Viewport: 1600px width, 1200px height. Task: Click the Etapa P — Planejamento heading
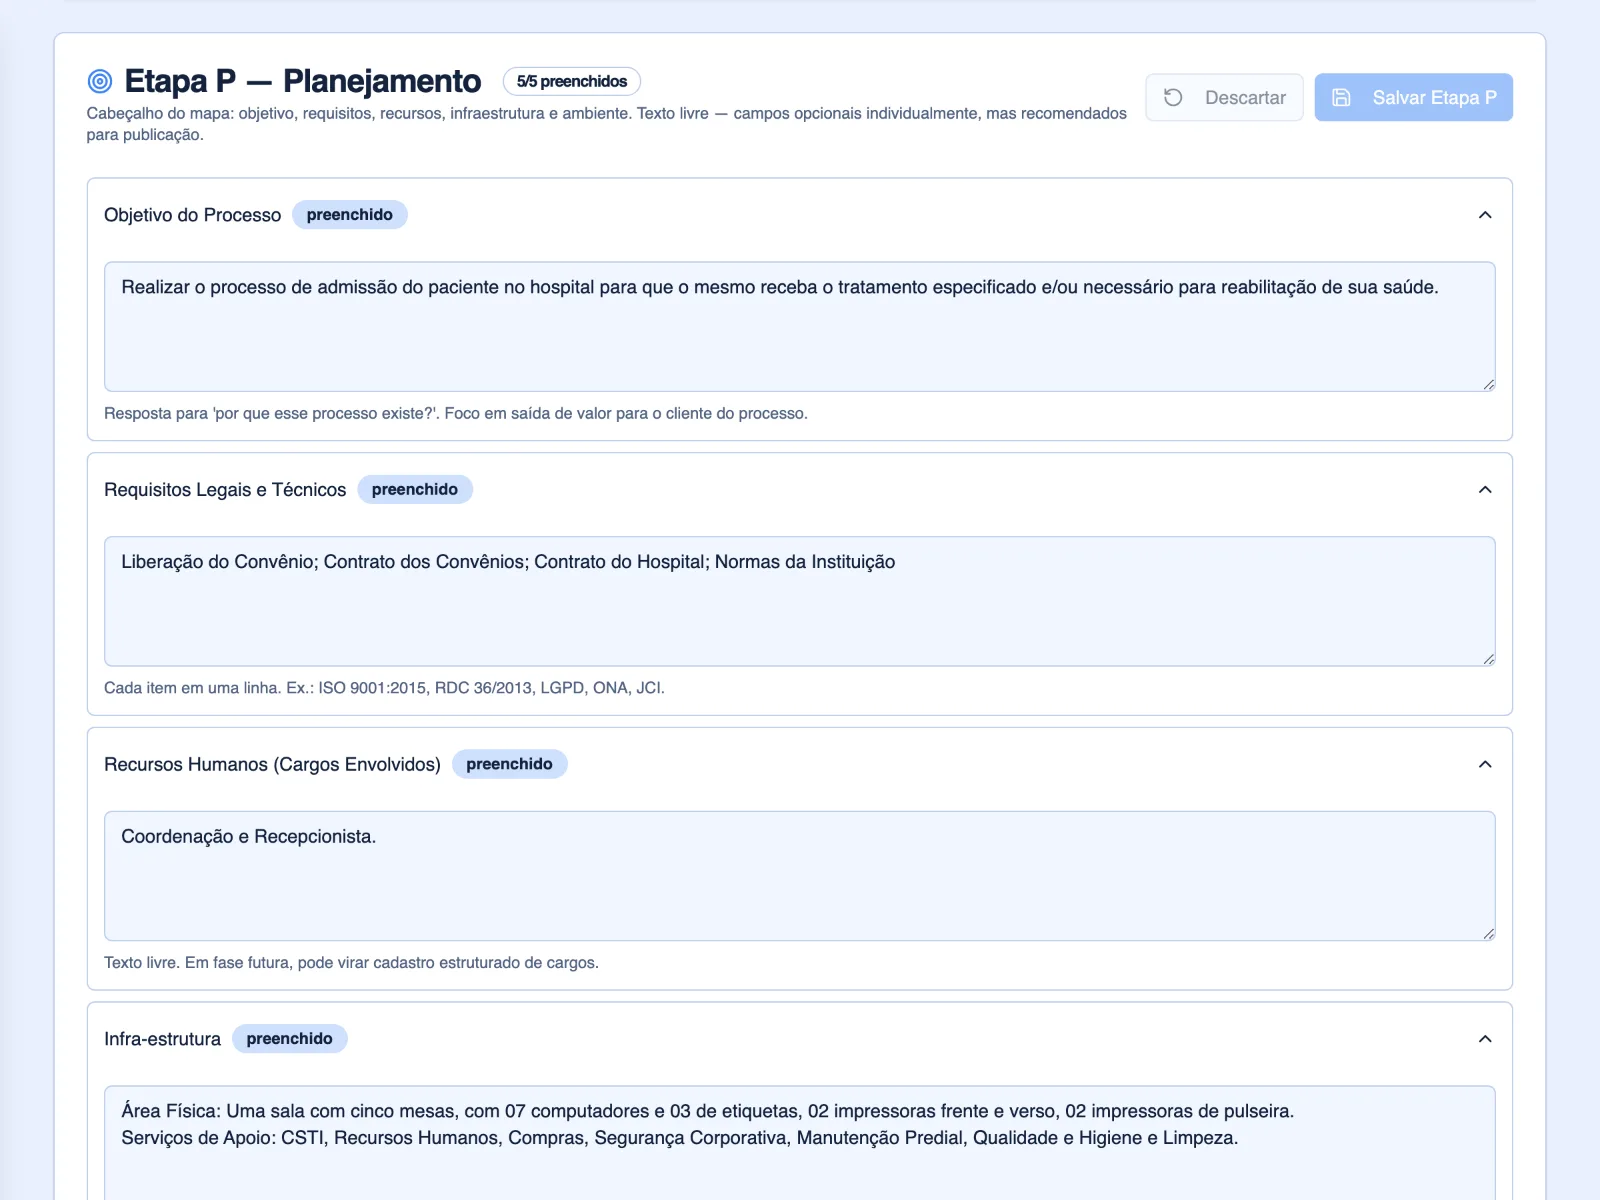coord(302,81)
